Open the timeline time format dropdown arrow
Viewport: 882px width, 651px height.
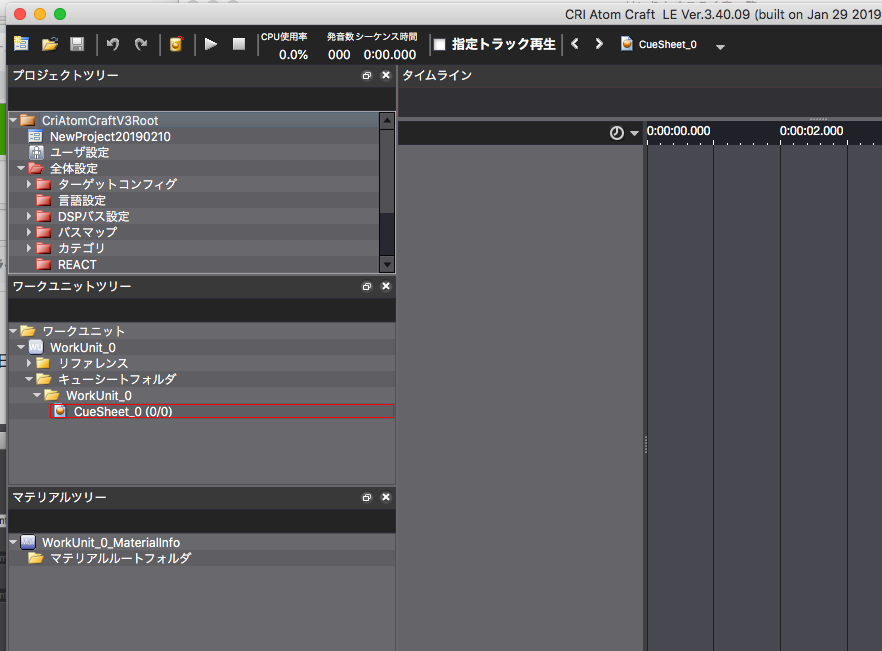coord(634,134)
